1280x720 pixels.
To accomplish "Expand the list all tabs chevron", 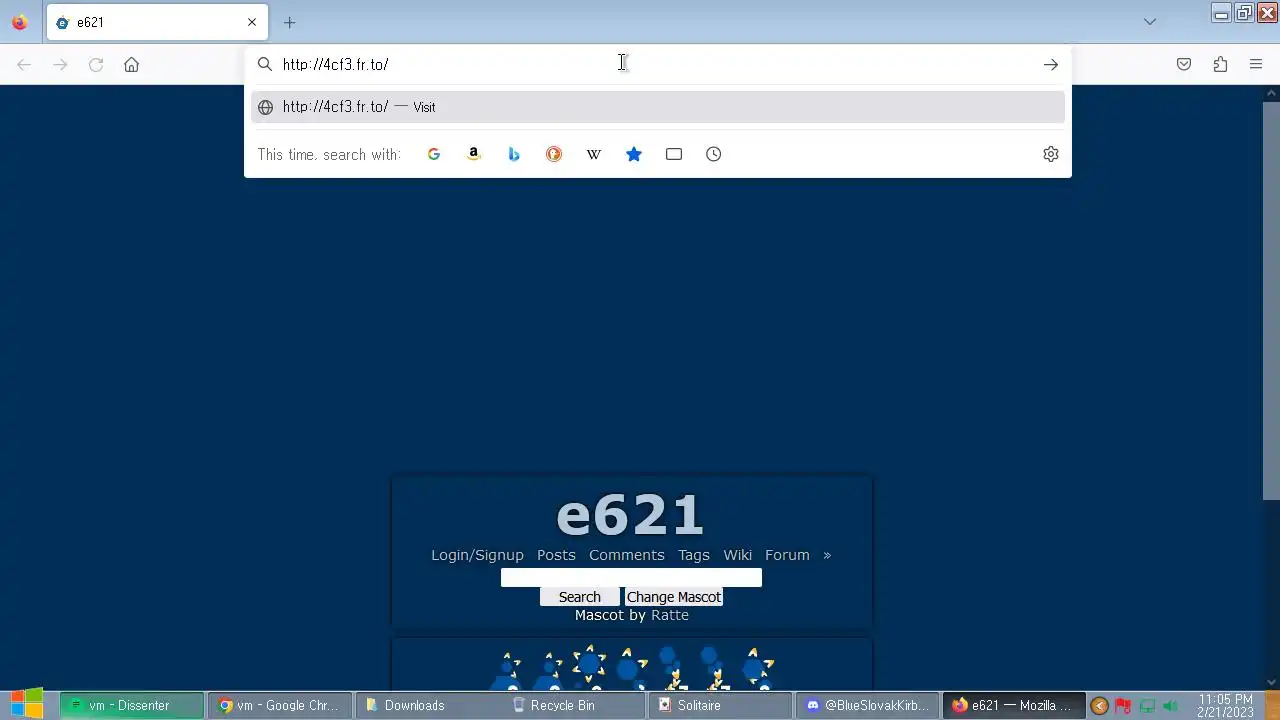I will tap(1150, 22).
